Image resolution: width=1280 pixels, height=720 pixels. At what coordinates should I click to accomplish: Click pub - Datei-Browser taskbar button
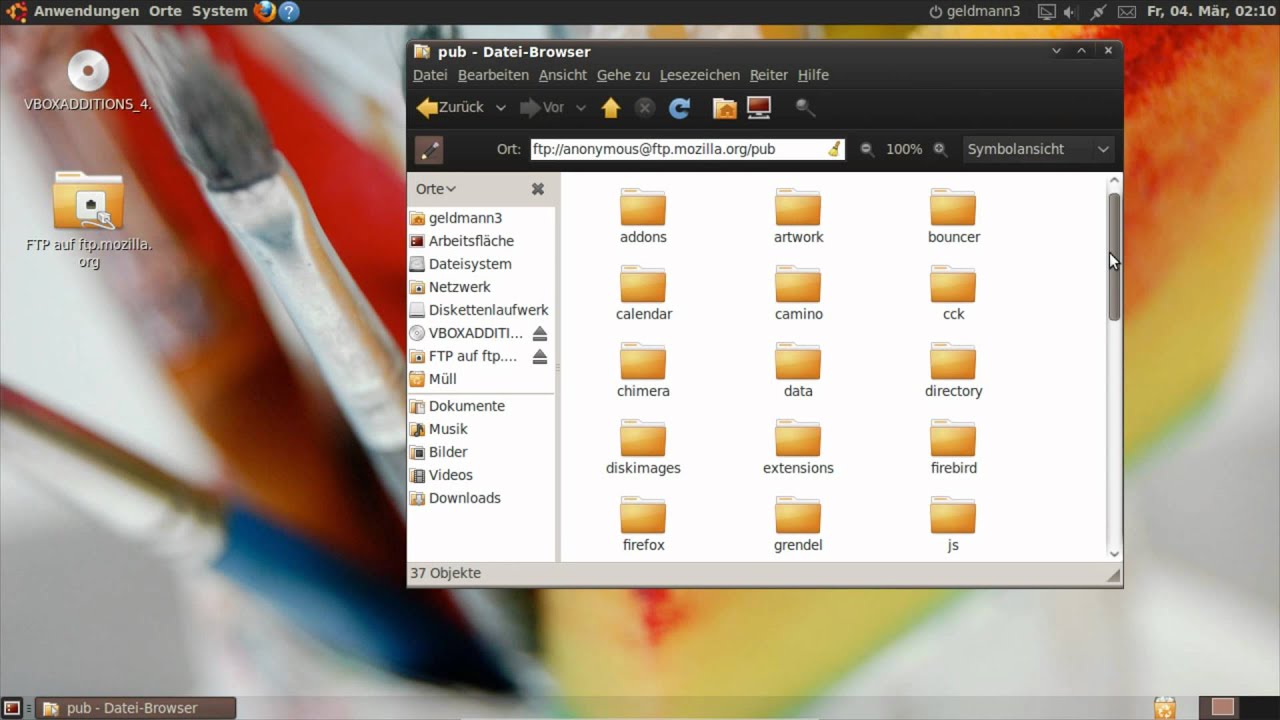pos(136,708)
